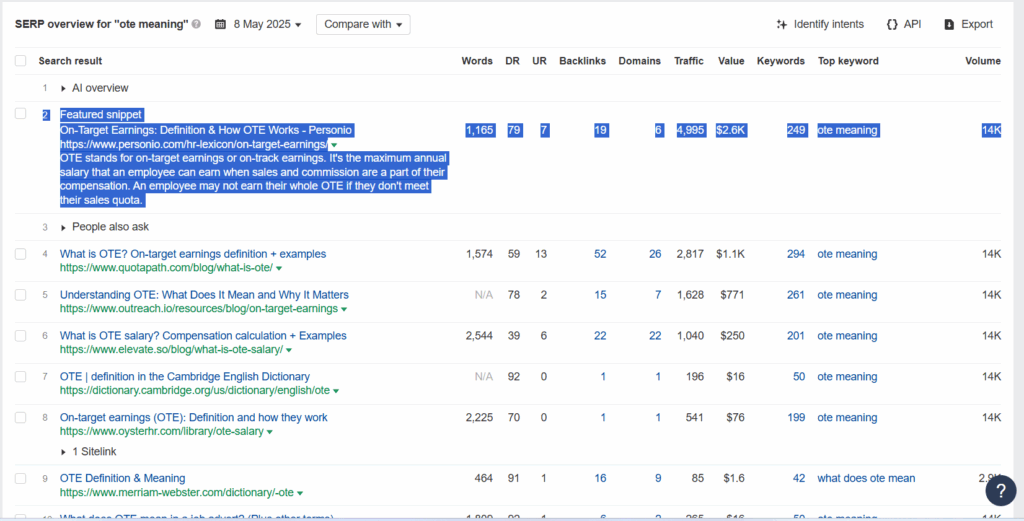Click keywords count 249 in featured snippet row
This screenshot has height=521, width=1024.
tap(796, 131)
